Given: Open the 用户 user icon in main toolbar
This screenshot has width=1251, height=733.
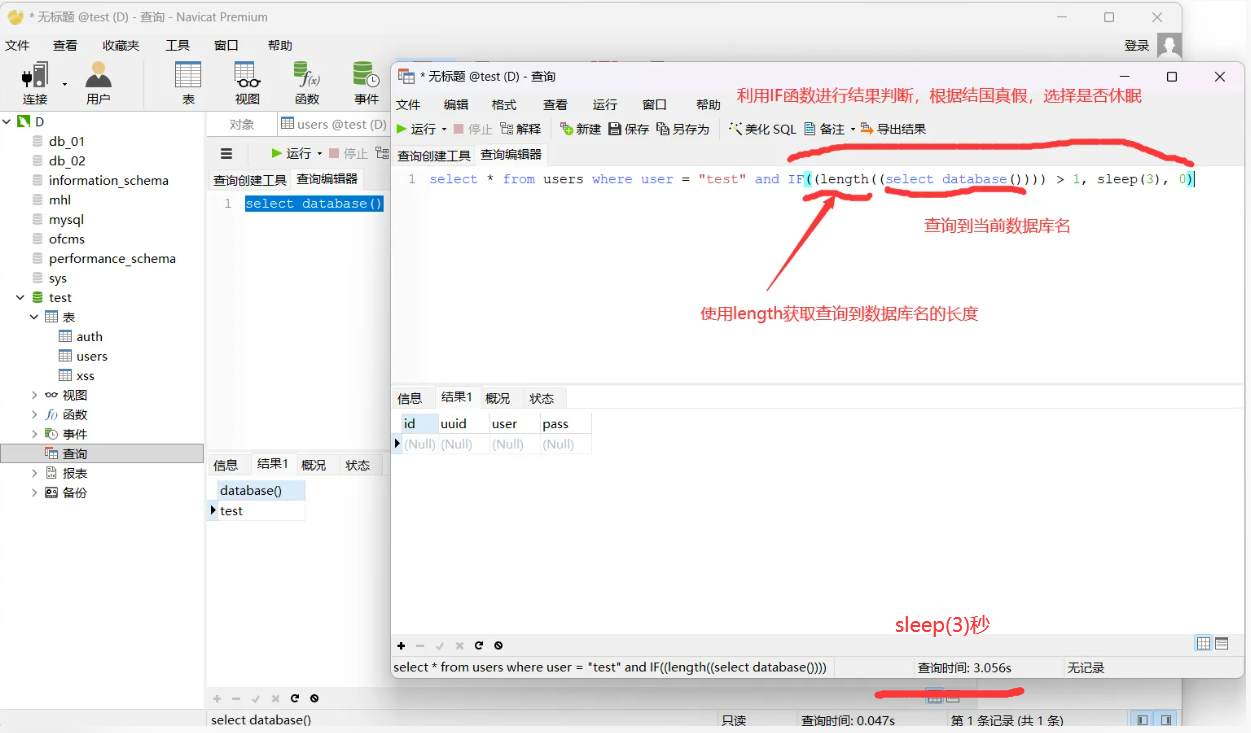Looking at the screenshot, I should point(98,83).
